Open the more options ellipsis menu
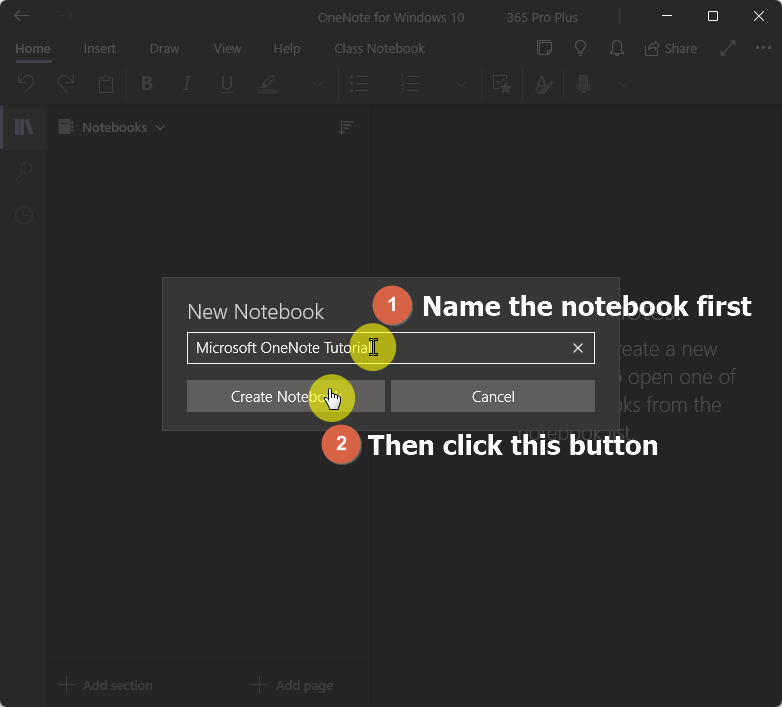Image resolution: width=782 pixels, height=707 pixels. (x=763, y=48)
